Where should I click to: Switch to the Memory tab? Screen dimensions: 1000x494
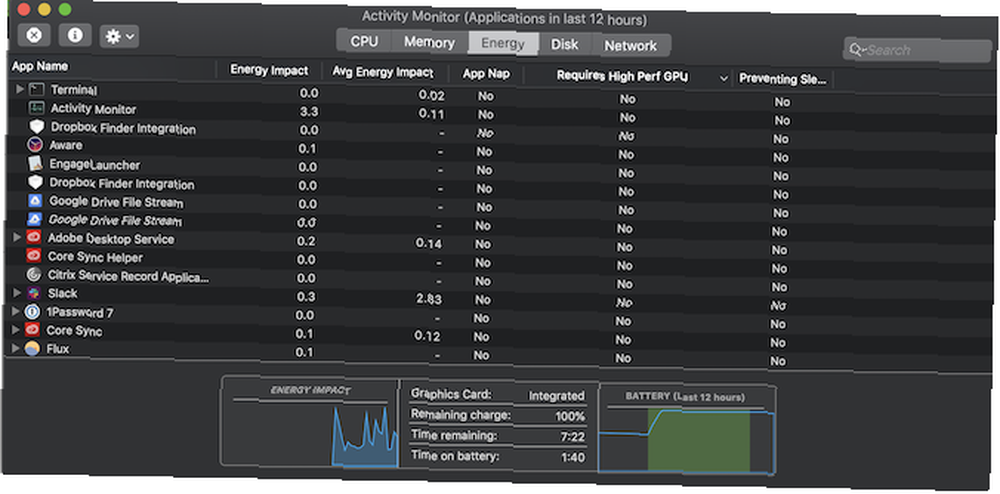(x=430, y=43)
